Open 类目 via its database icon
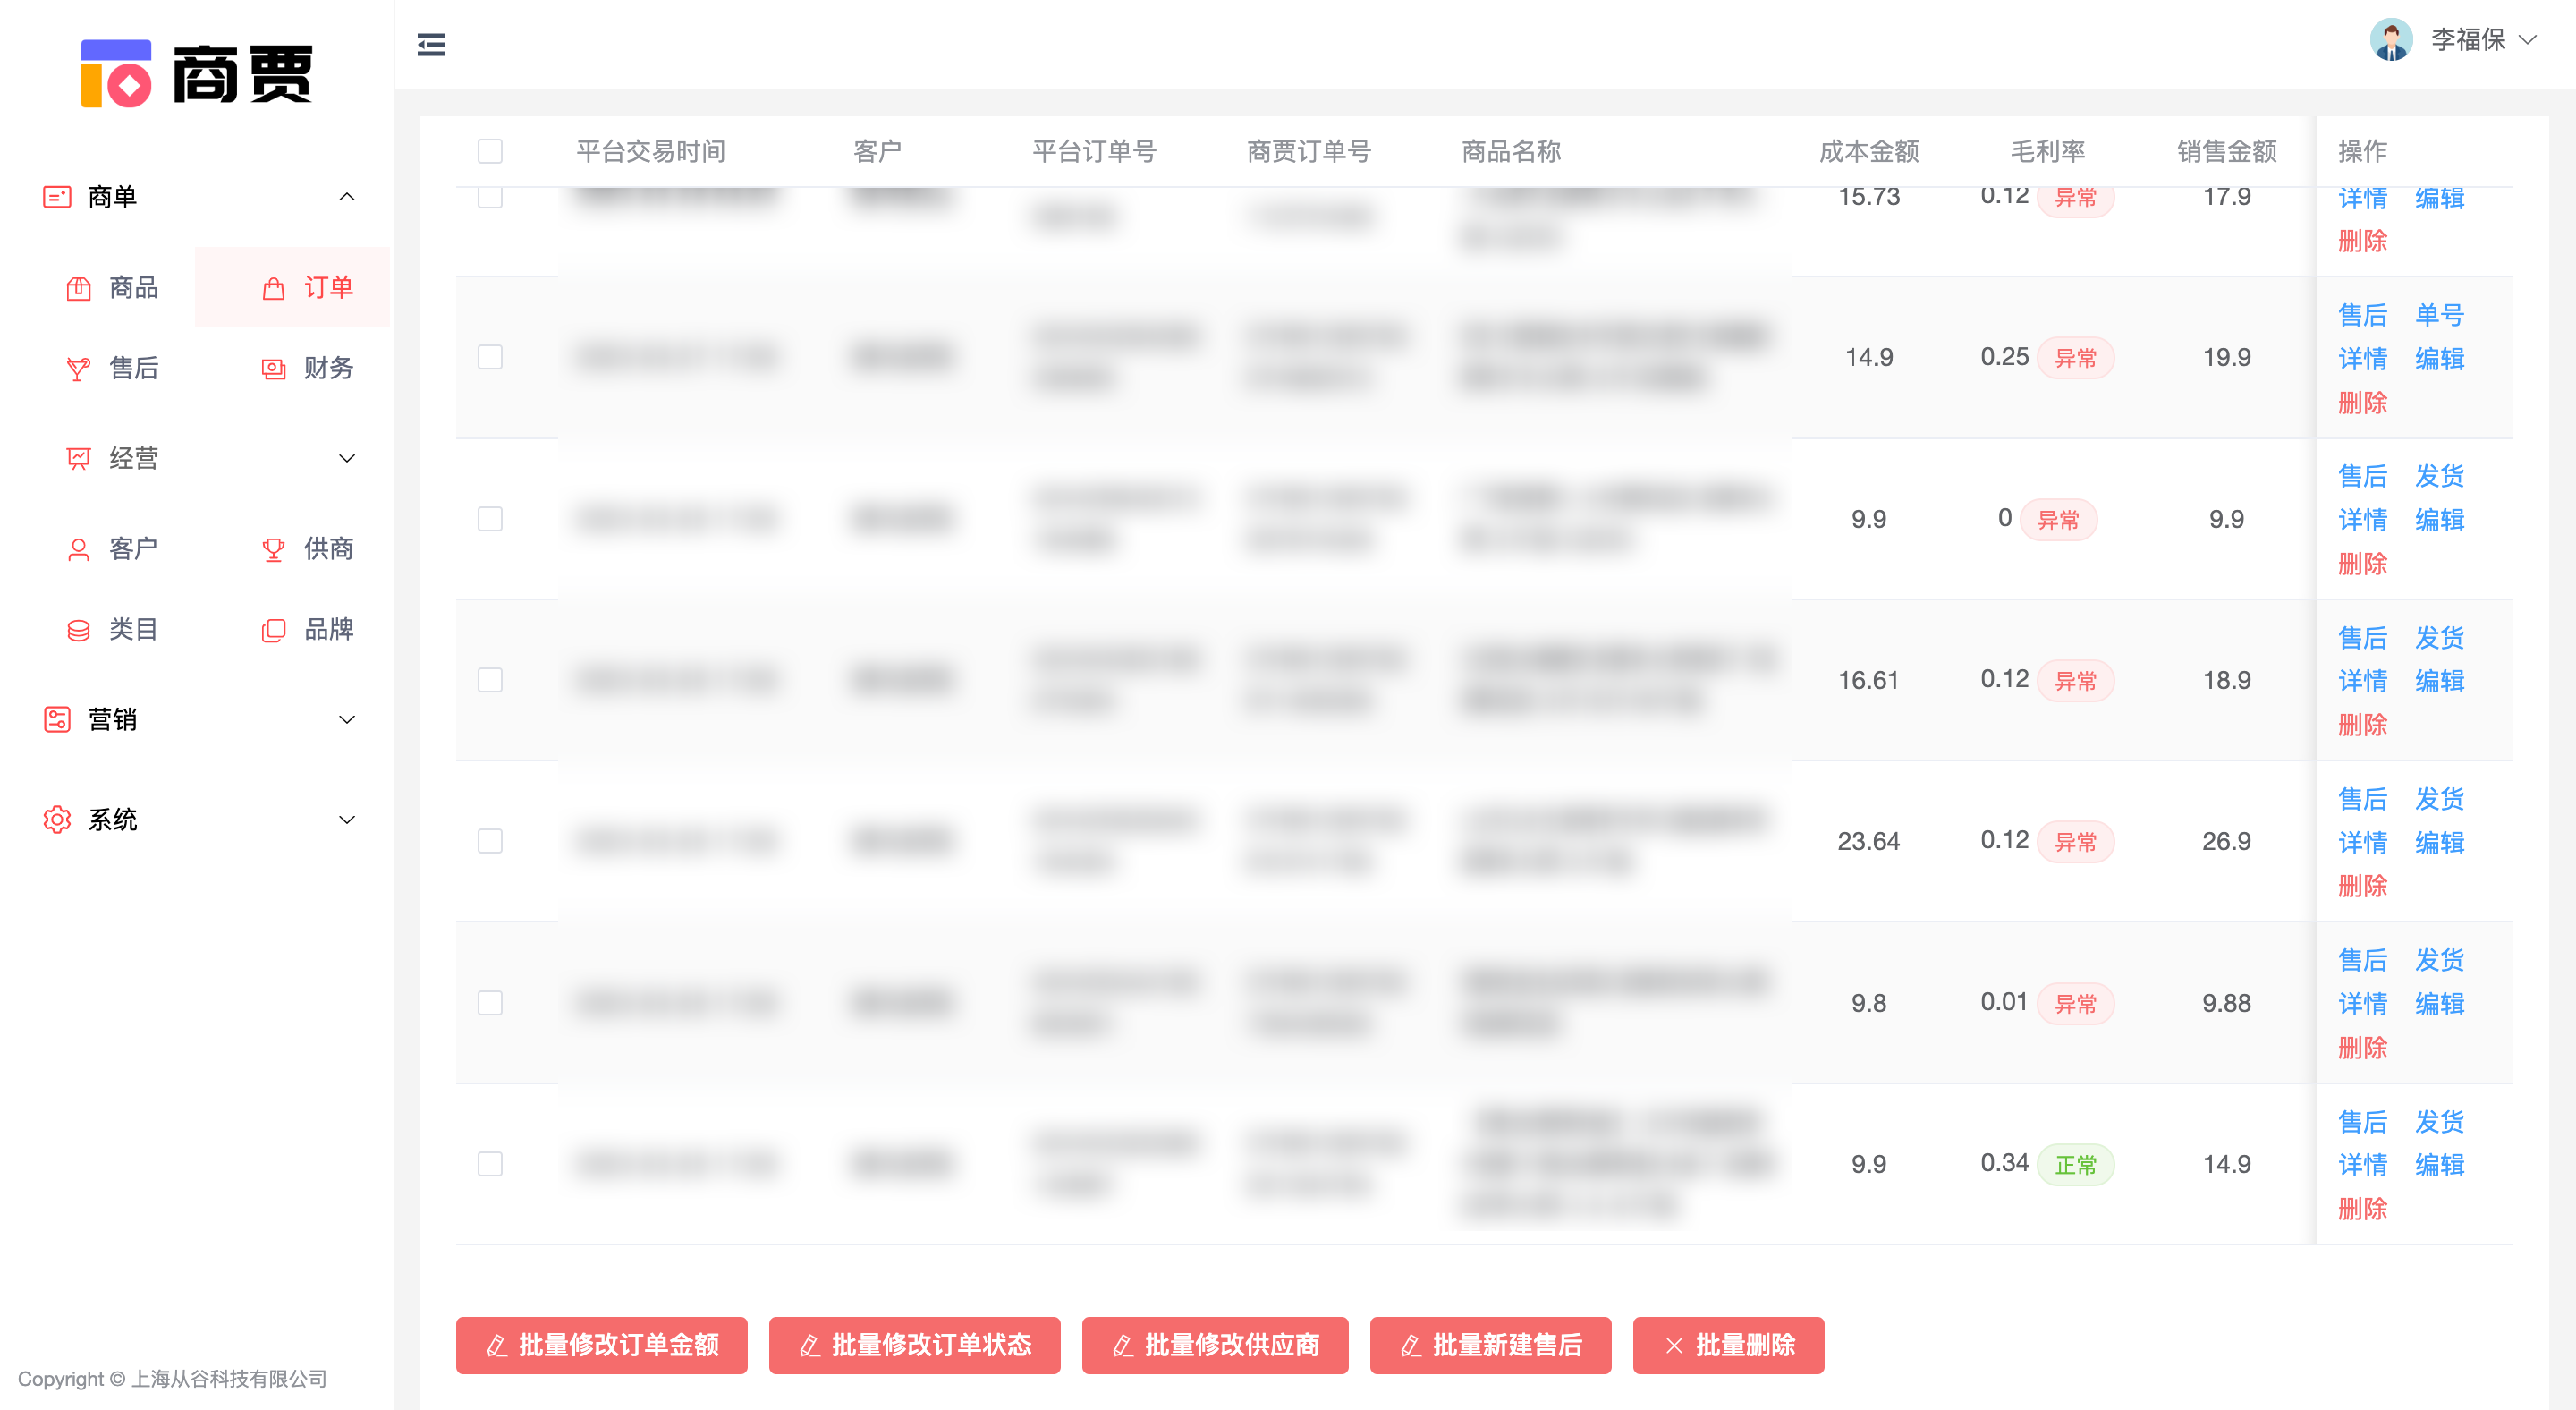This screenshot has height=1410, width=2576. pyautogui.click(x=78, y=631)
